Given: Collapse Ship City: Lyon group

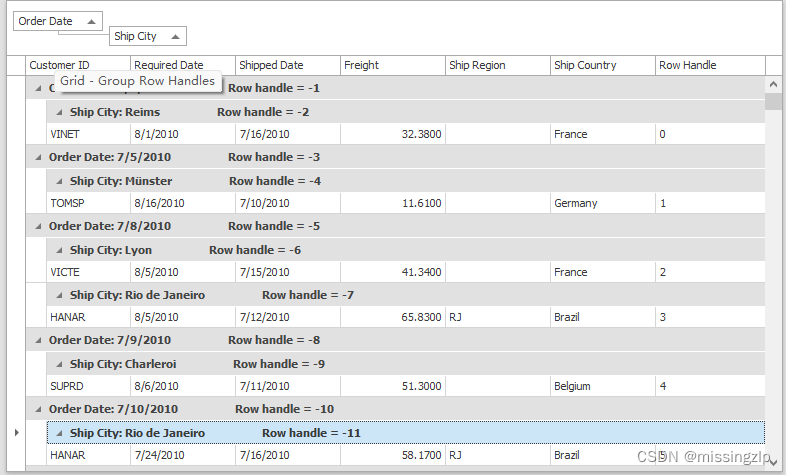Looking at the screenshot, I should [x=59, y=251].
